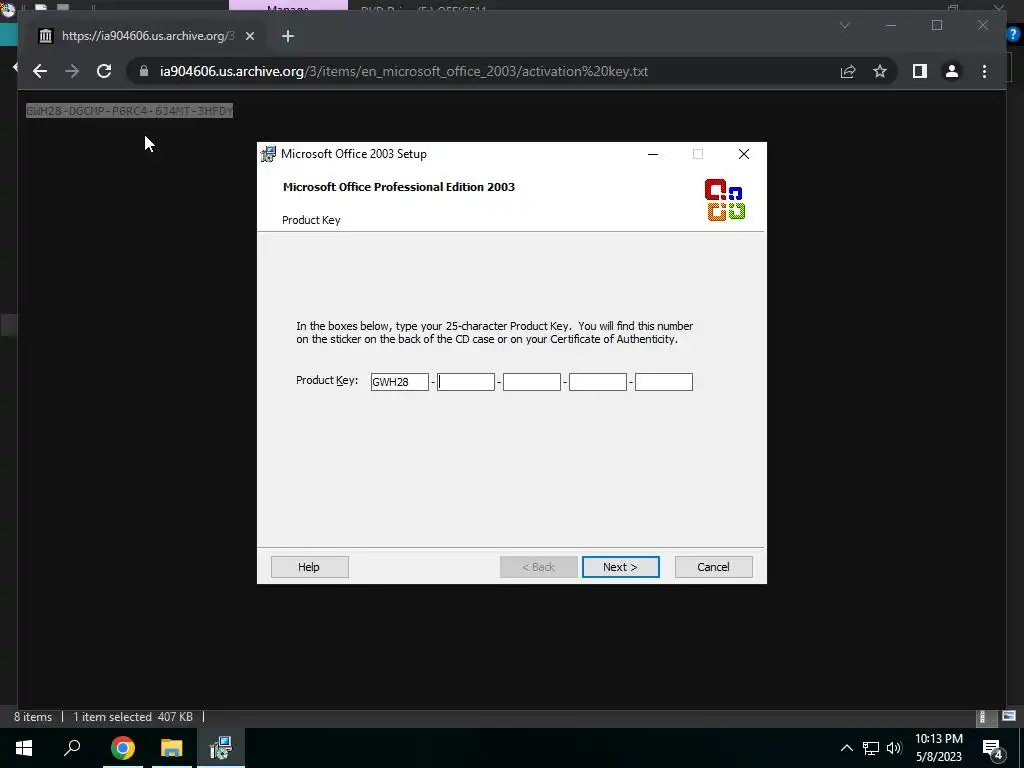This screenshot has width=1024, height=768.
Task: Go back in the Chrome browser
Action: click(40, 71)
